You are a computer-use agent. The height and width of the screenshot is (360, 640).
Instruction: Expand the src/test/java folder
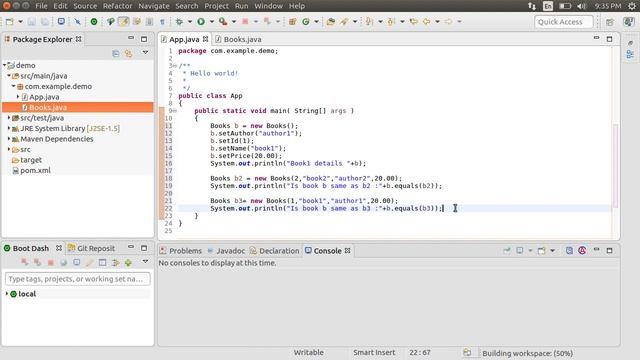(x=9, y=118)
